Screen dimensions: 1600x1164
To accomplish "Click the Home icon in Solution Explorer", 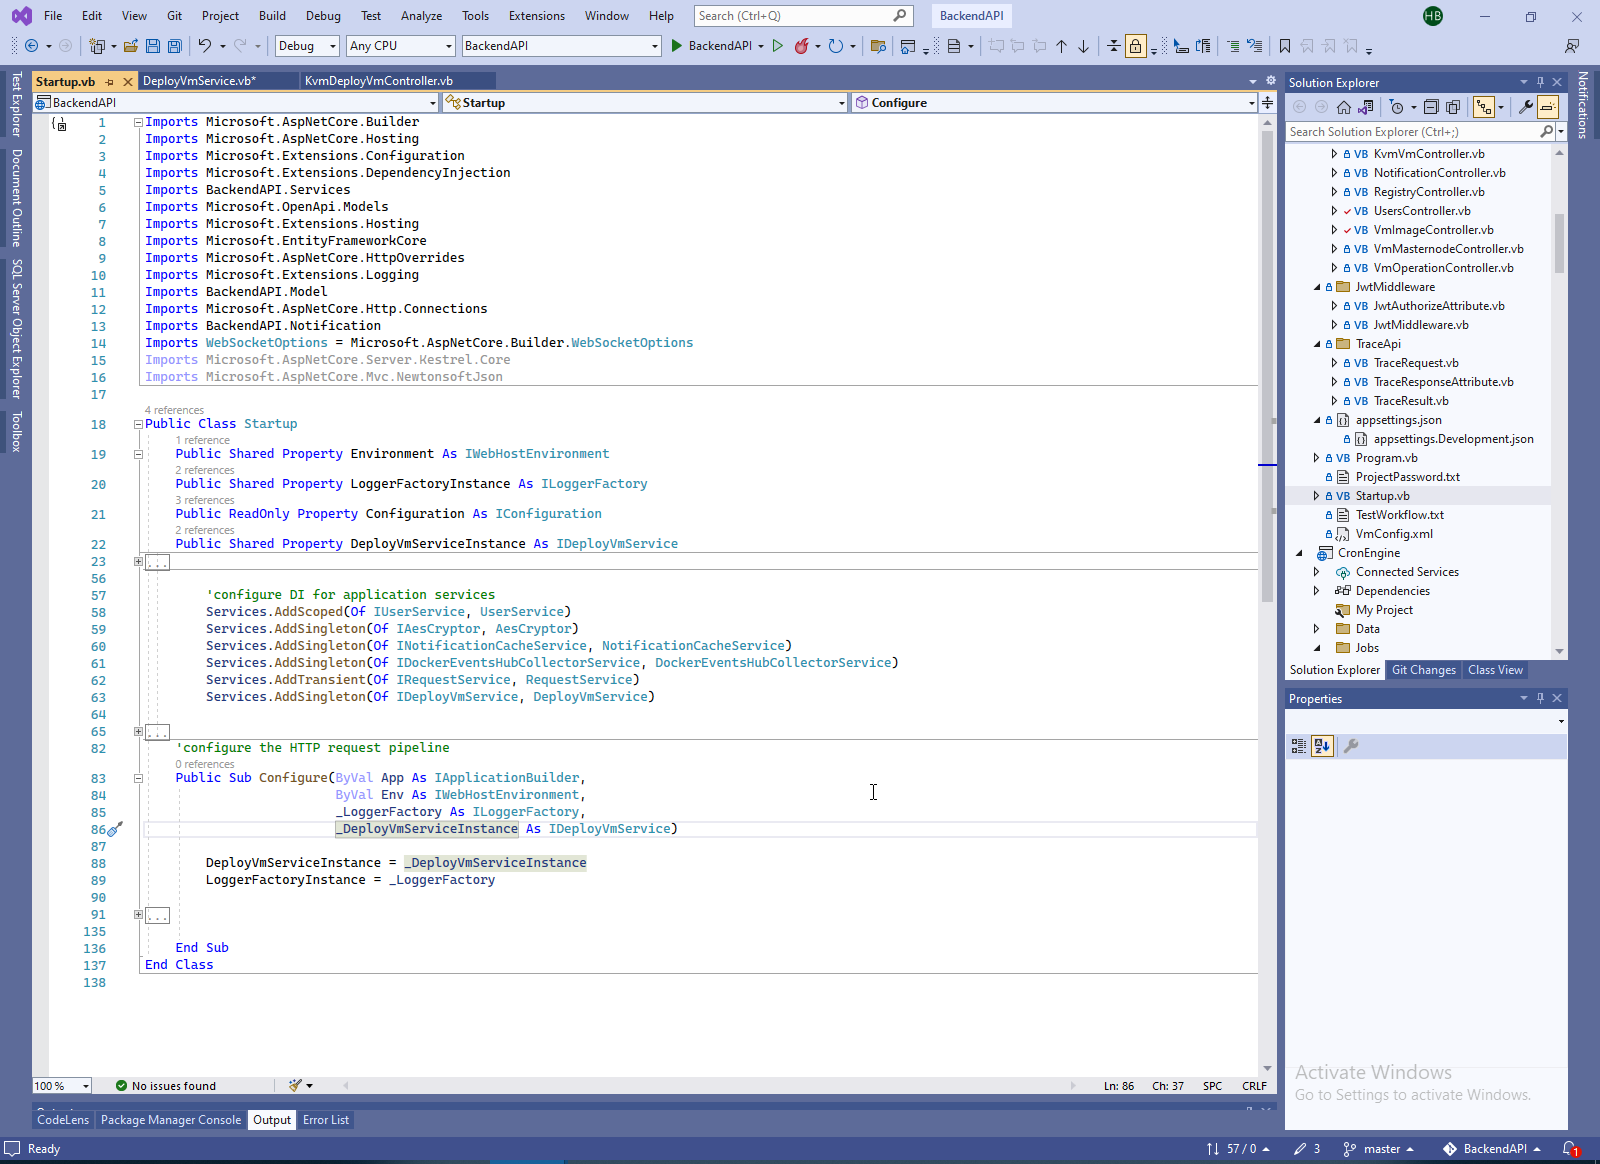I will (1344, 107).
